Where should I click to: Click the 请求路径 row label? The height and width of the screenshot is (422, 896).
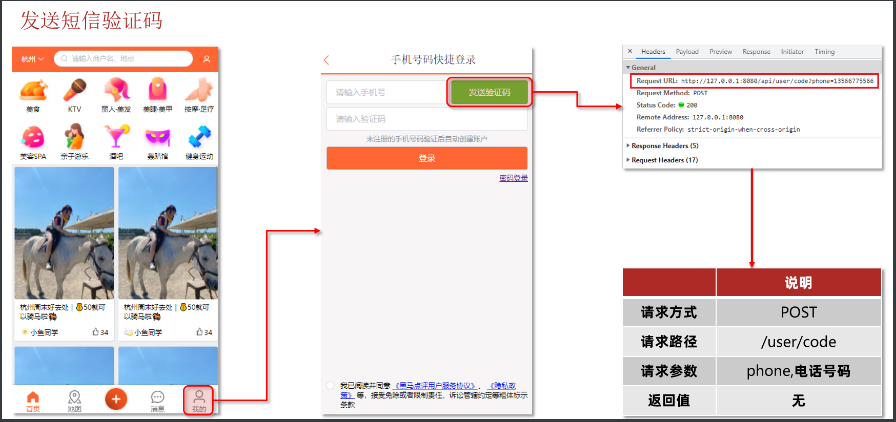coord(669,342)
